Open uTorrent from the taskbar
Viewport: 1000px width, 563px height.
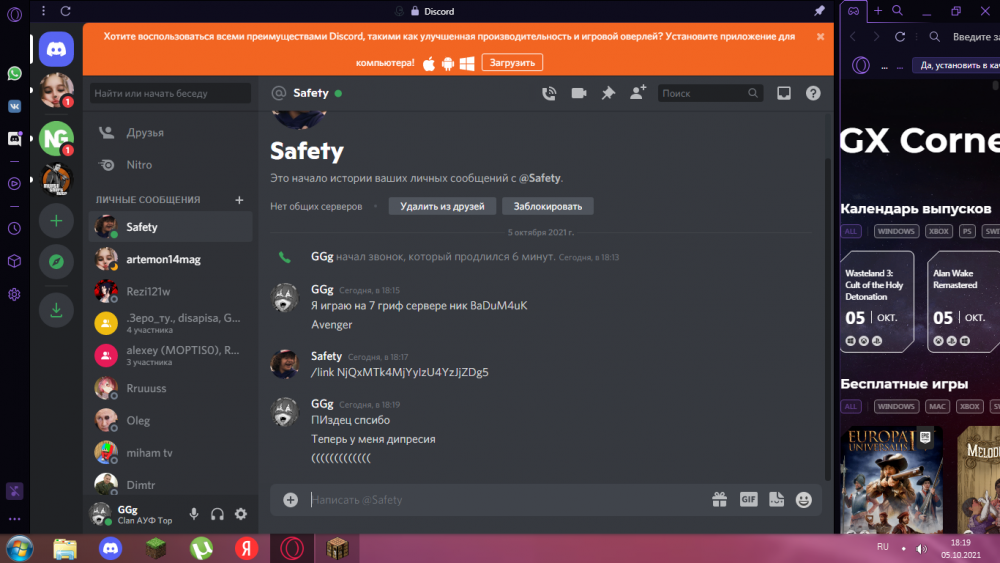pos(202,548)
